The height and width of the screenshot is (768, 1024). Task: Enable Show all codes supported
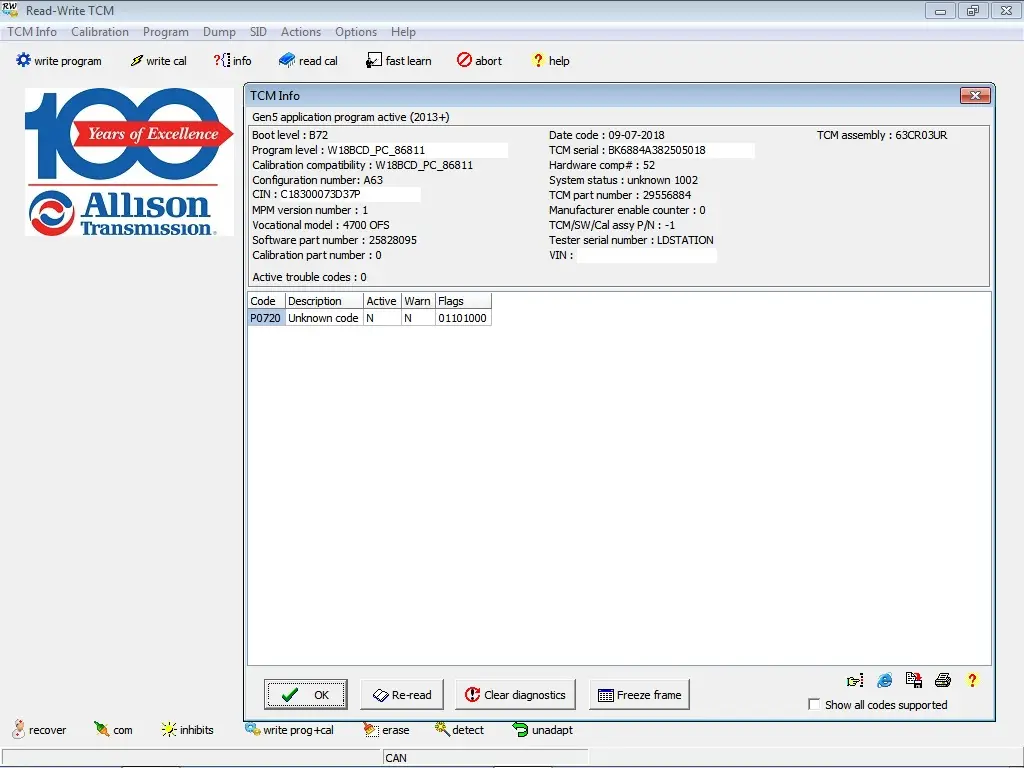pyautogui.click(x=815, y=704)
